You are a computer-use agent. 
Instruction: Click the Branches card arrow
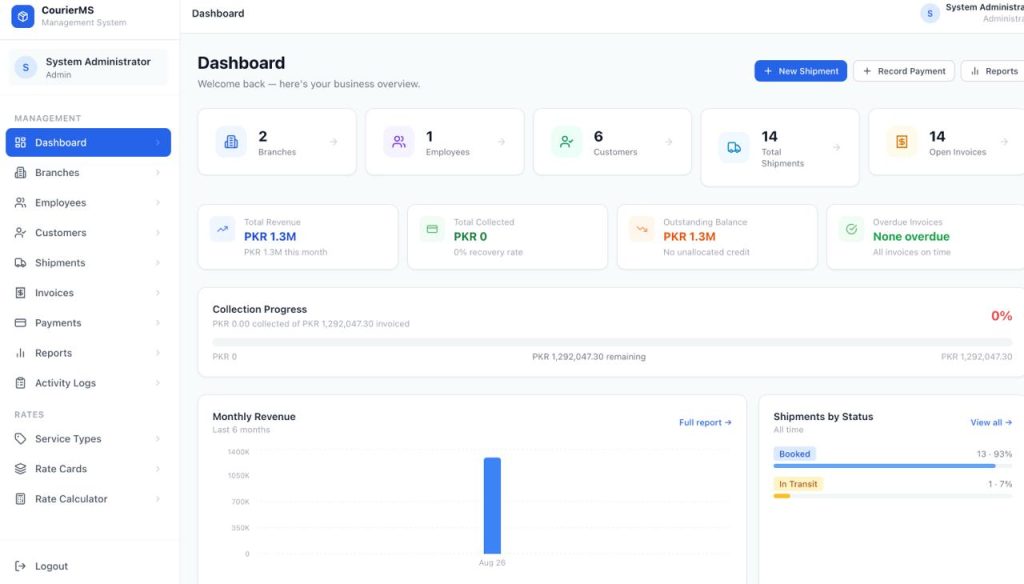(333, 142)
